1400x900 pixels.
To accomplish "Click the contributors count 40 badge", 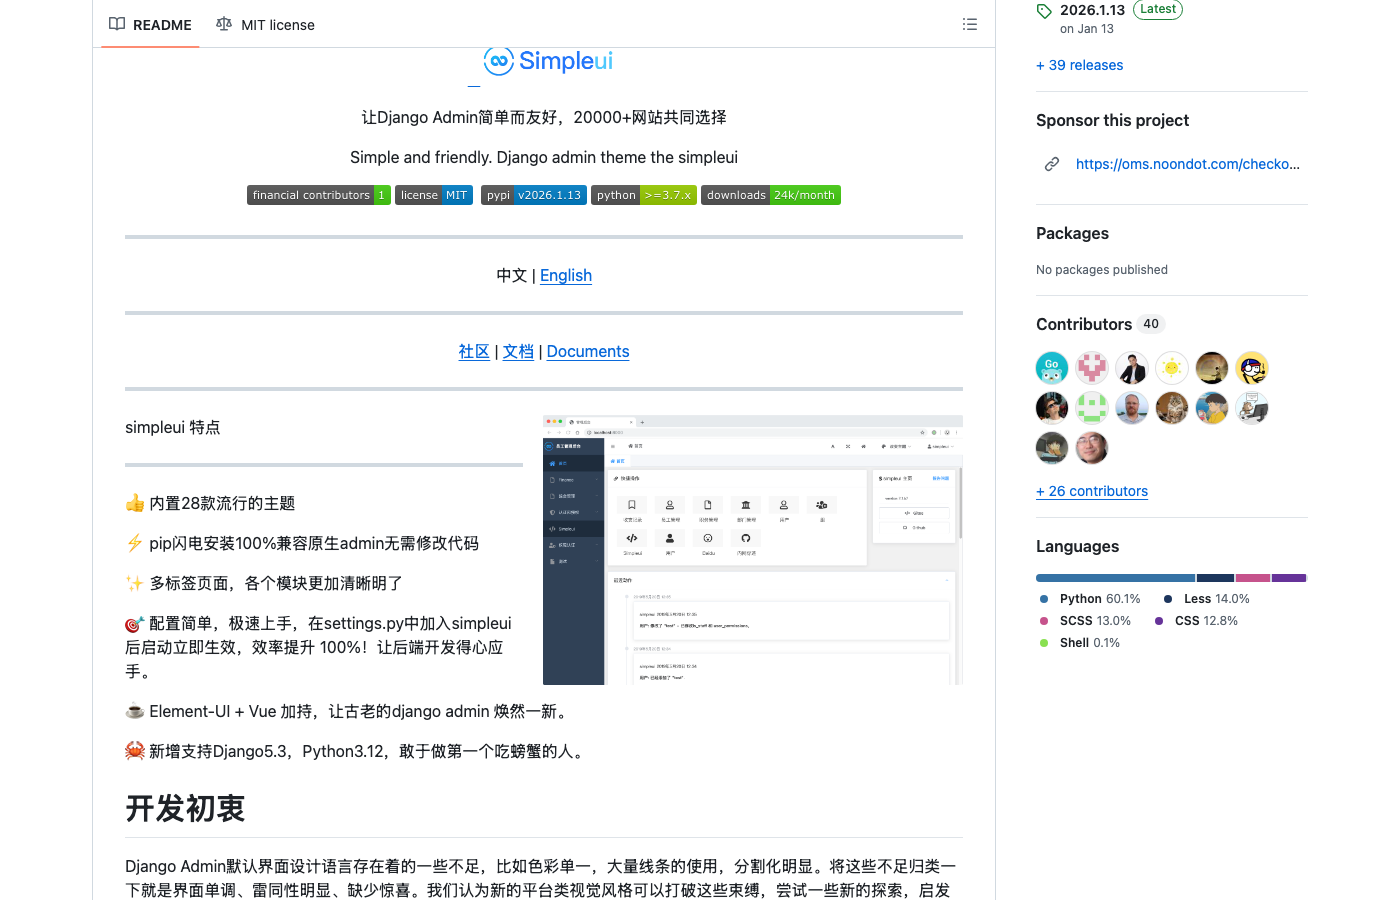I will coord(1151,324).
